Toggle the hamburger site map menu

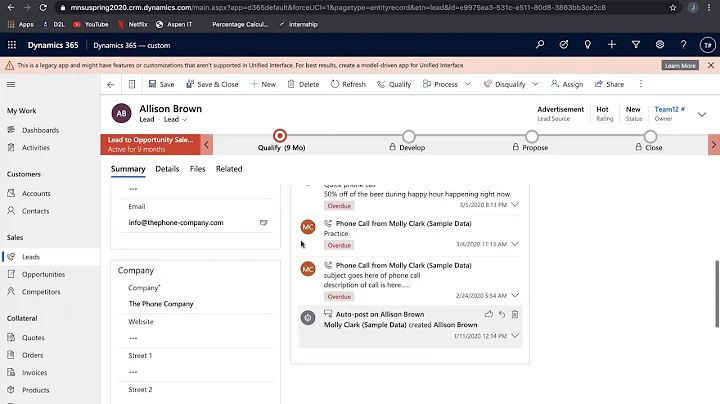(11, 84)
